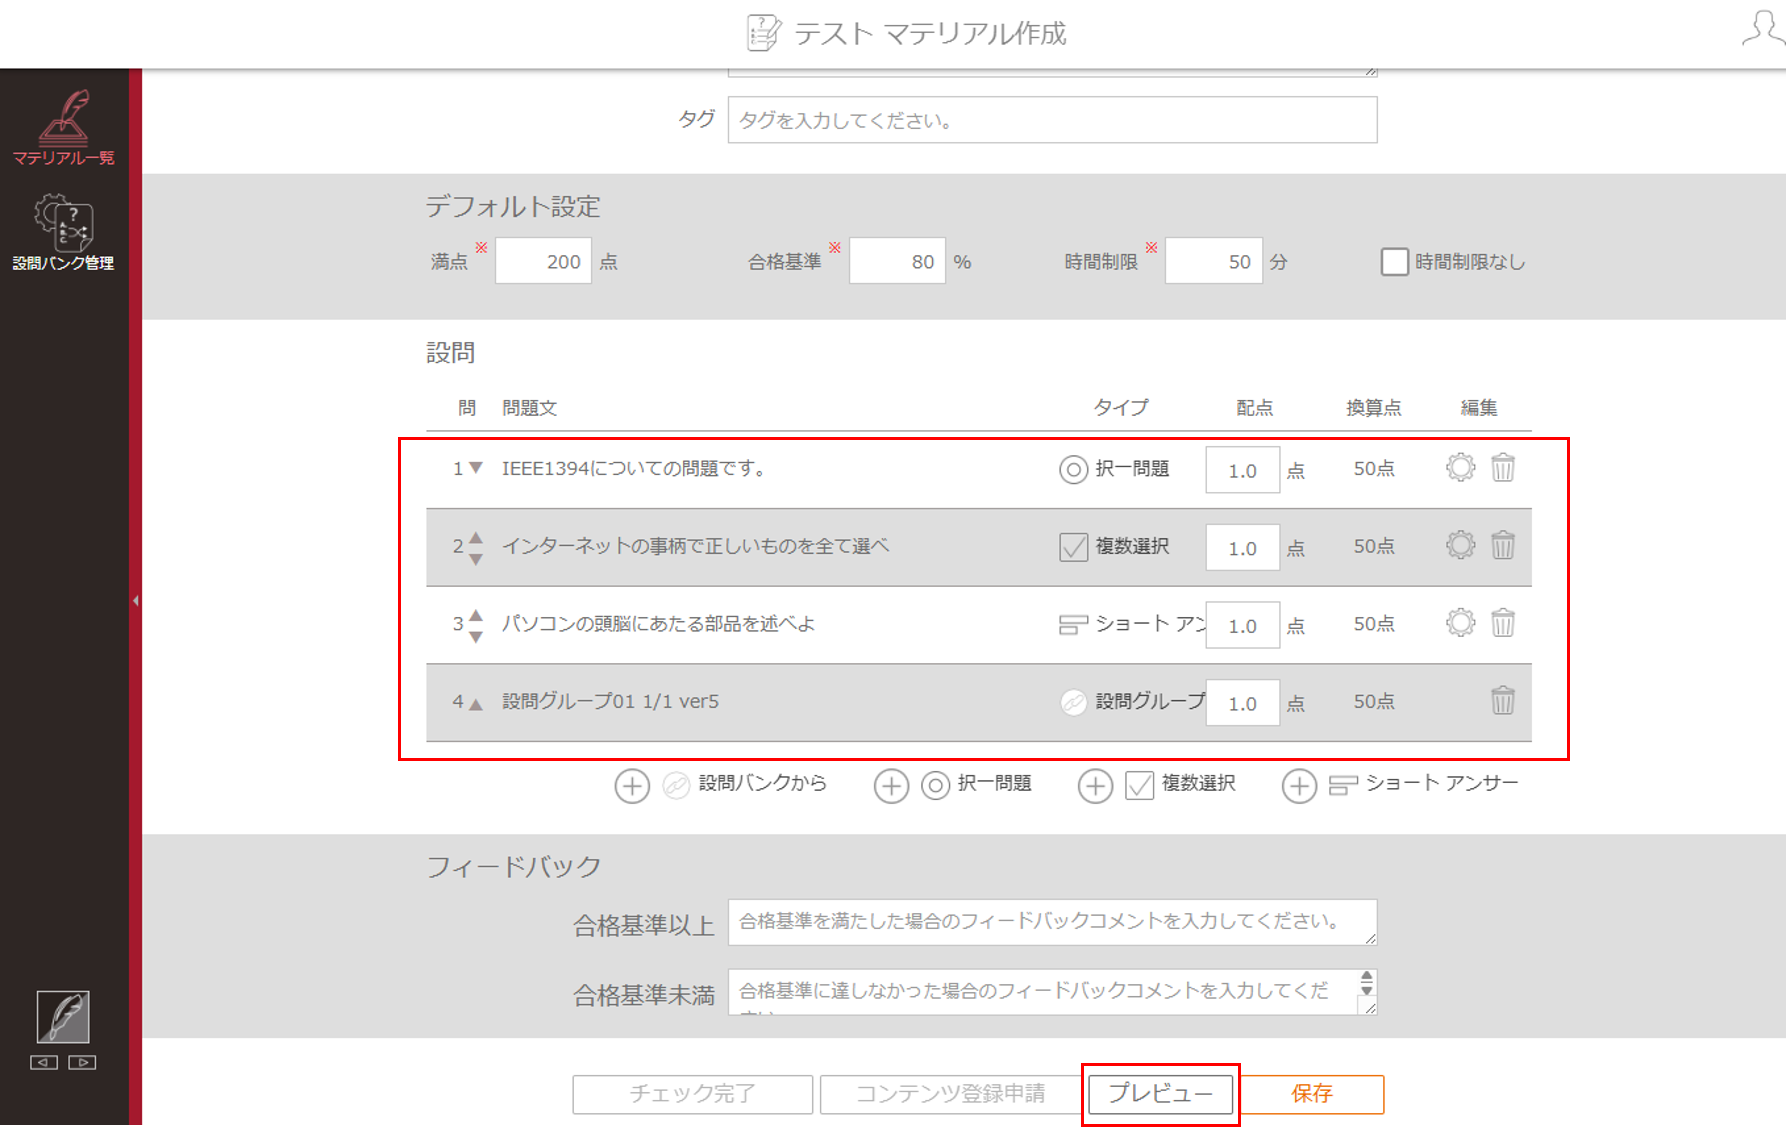Viewport: 1786px width, 1127px height.
Task: Open 設問バンク管理 in the sidebar
Action: pyautogui.click(x=63, y=232)
